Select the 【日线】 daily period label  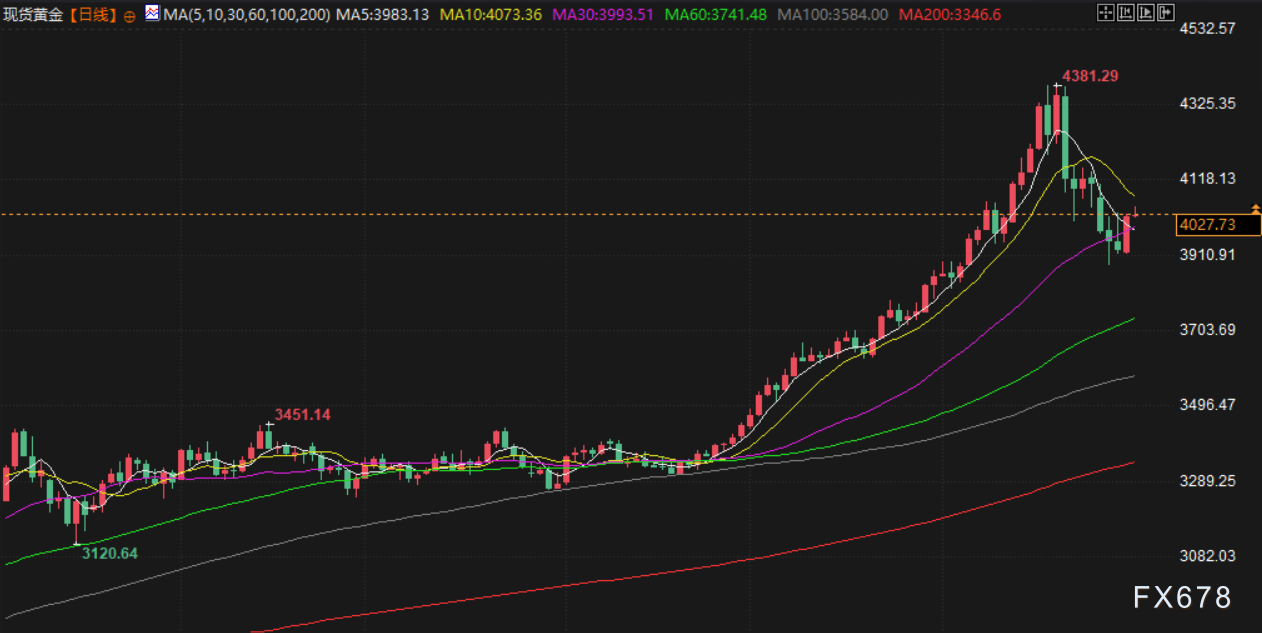(x=94, y=14)
